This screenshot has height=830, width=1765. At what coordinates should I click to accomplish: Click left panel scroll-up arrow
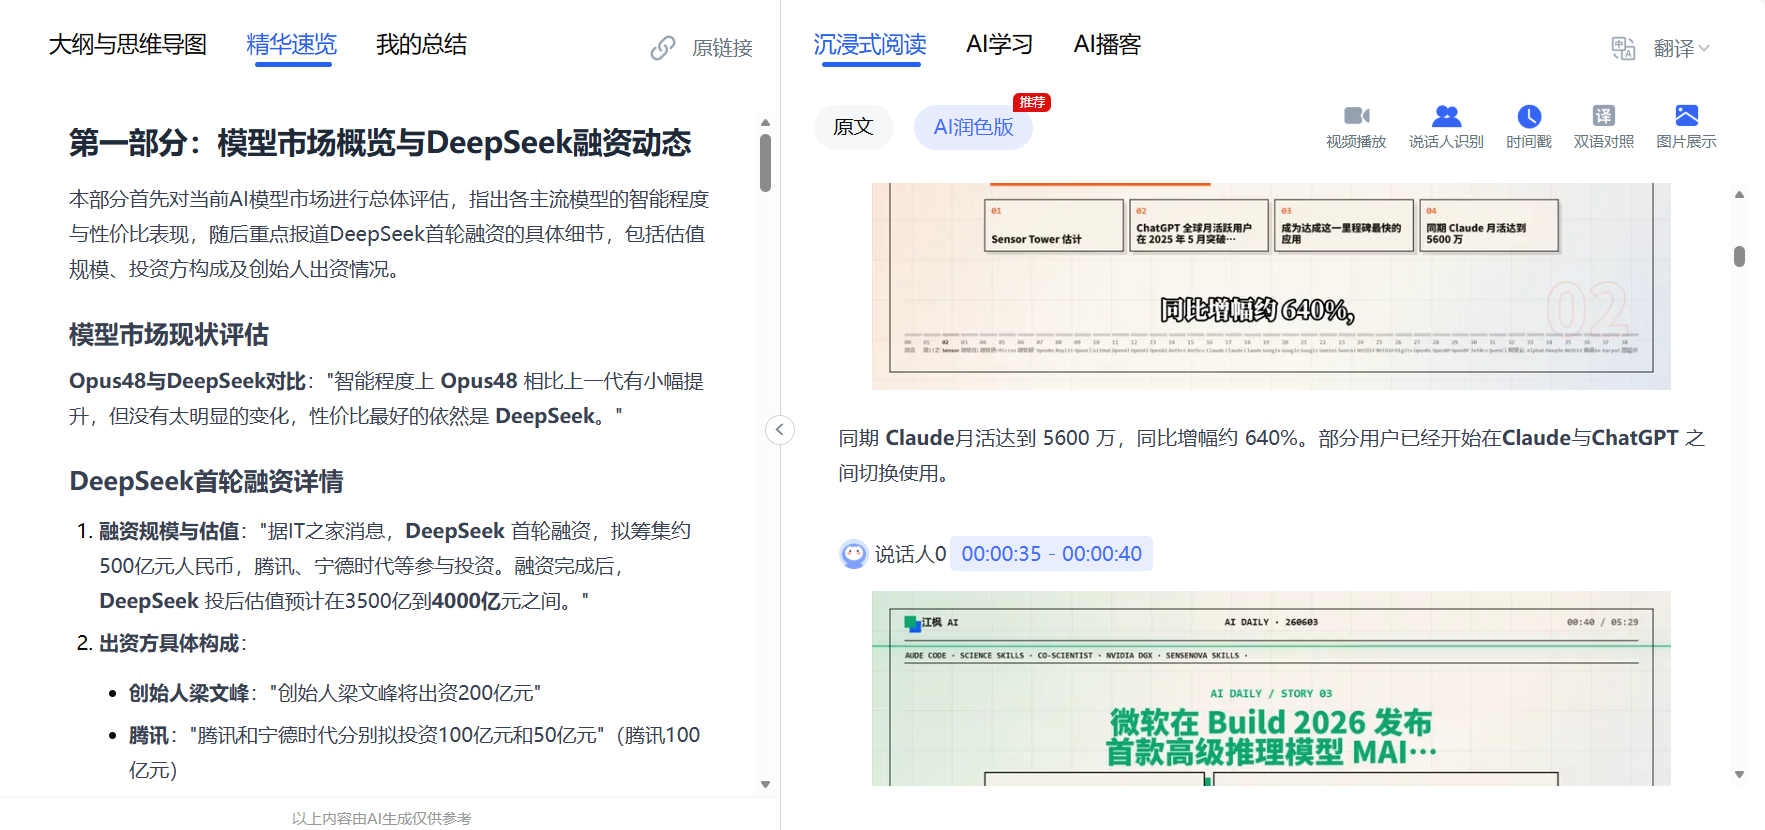(765, 123)
